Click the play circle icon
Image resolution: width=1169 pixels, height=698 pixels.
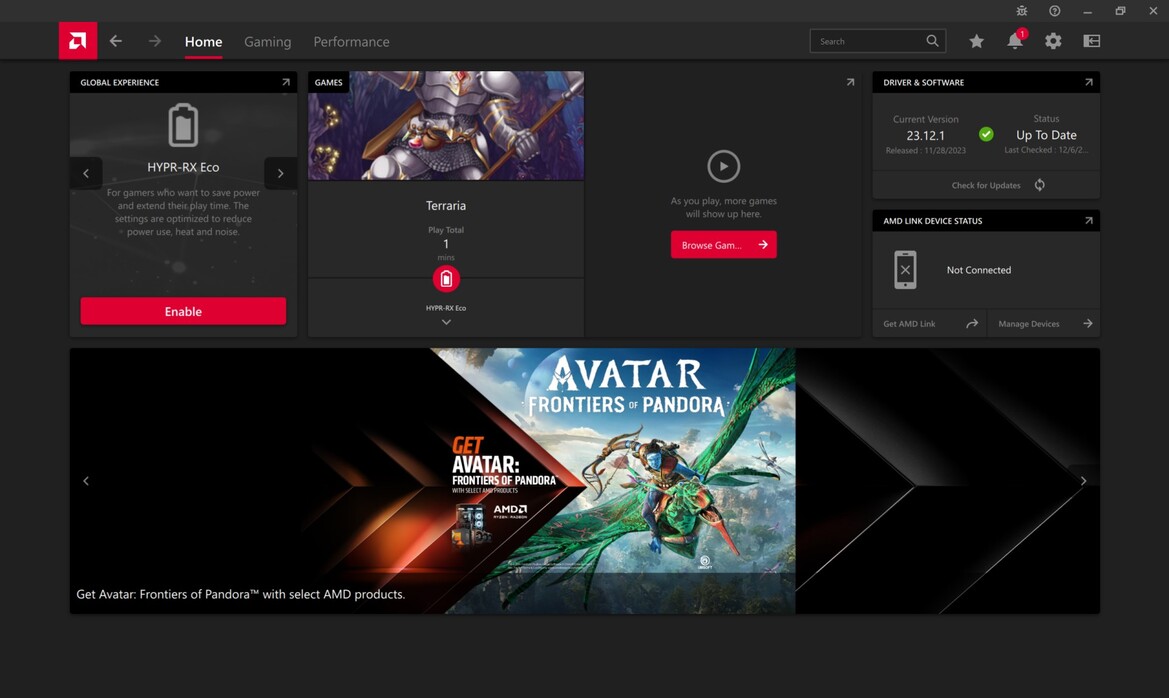pyautogui.click(x=723, y=166)
